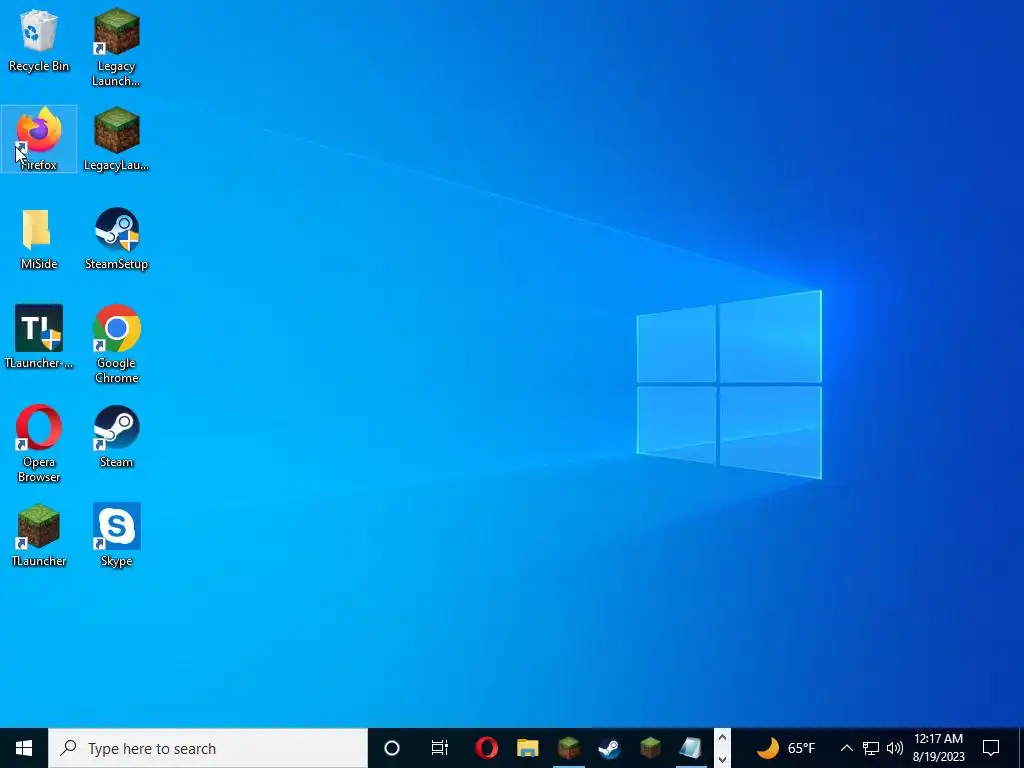The height and width of the screenshot is (768, 1024).
Task: Click the Type here to search box
Action: pos(208,748)
